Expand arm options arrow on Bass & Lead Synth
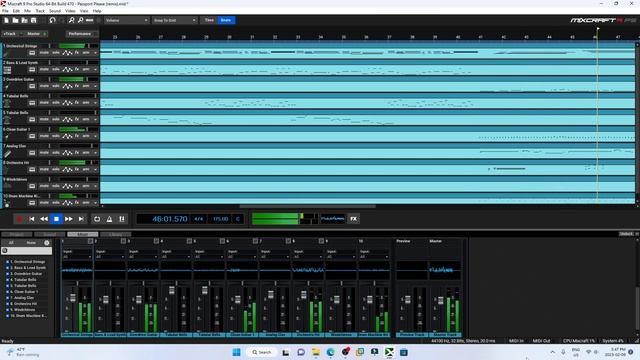 [95, 70]
